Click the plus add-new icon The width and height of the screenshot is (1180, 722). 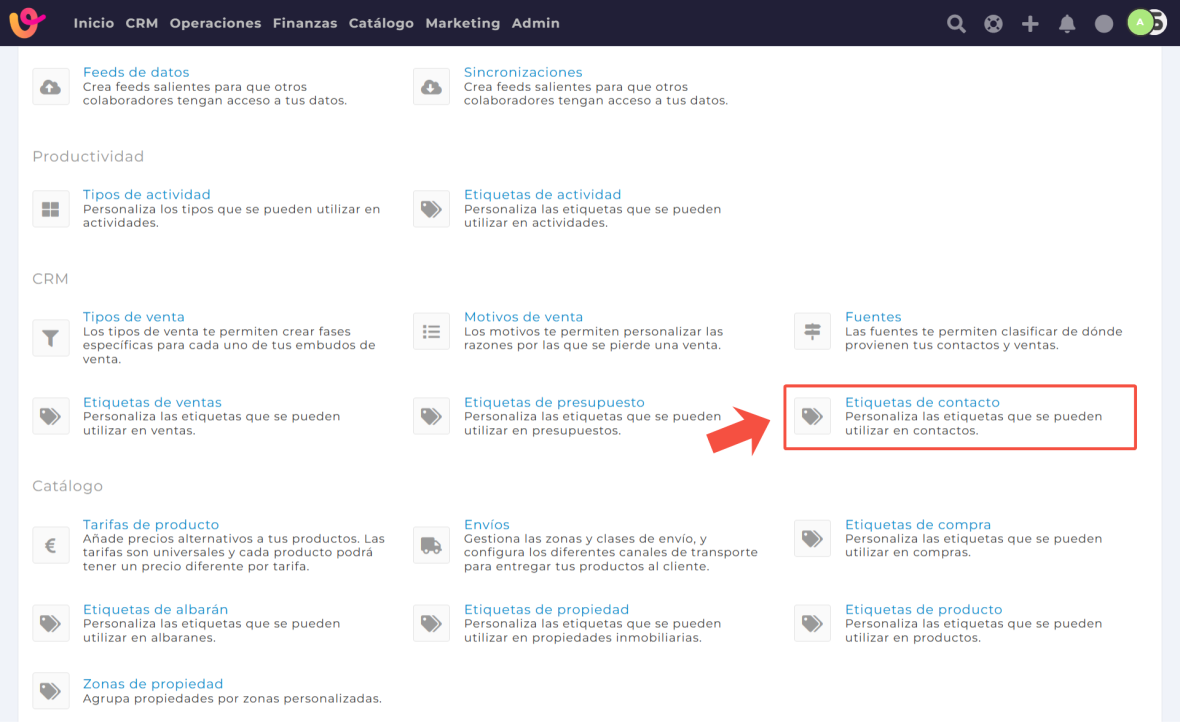point(1030,24)
